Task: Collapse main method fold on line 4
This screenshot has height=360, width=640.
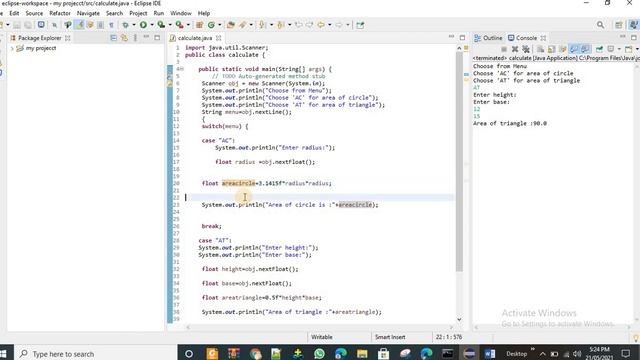Action: pos(181,69)
